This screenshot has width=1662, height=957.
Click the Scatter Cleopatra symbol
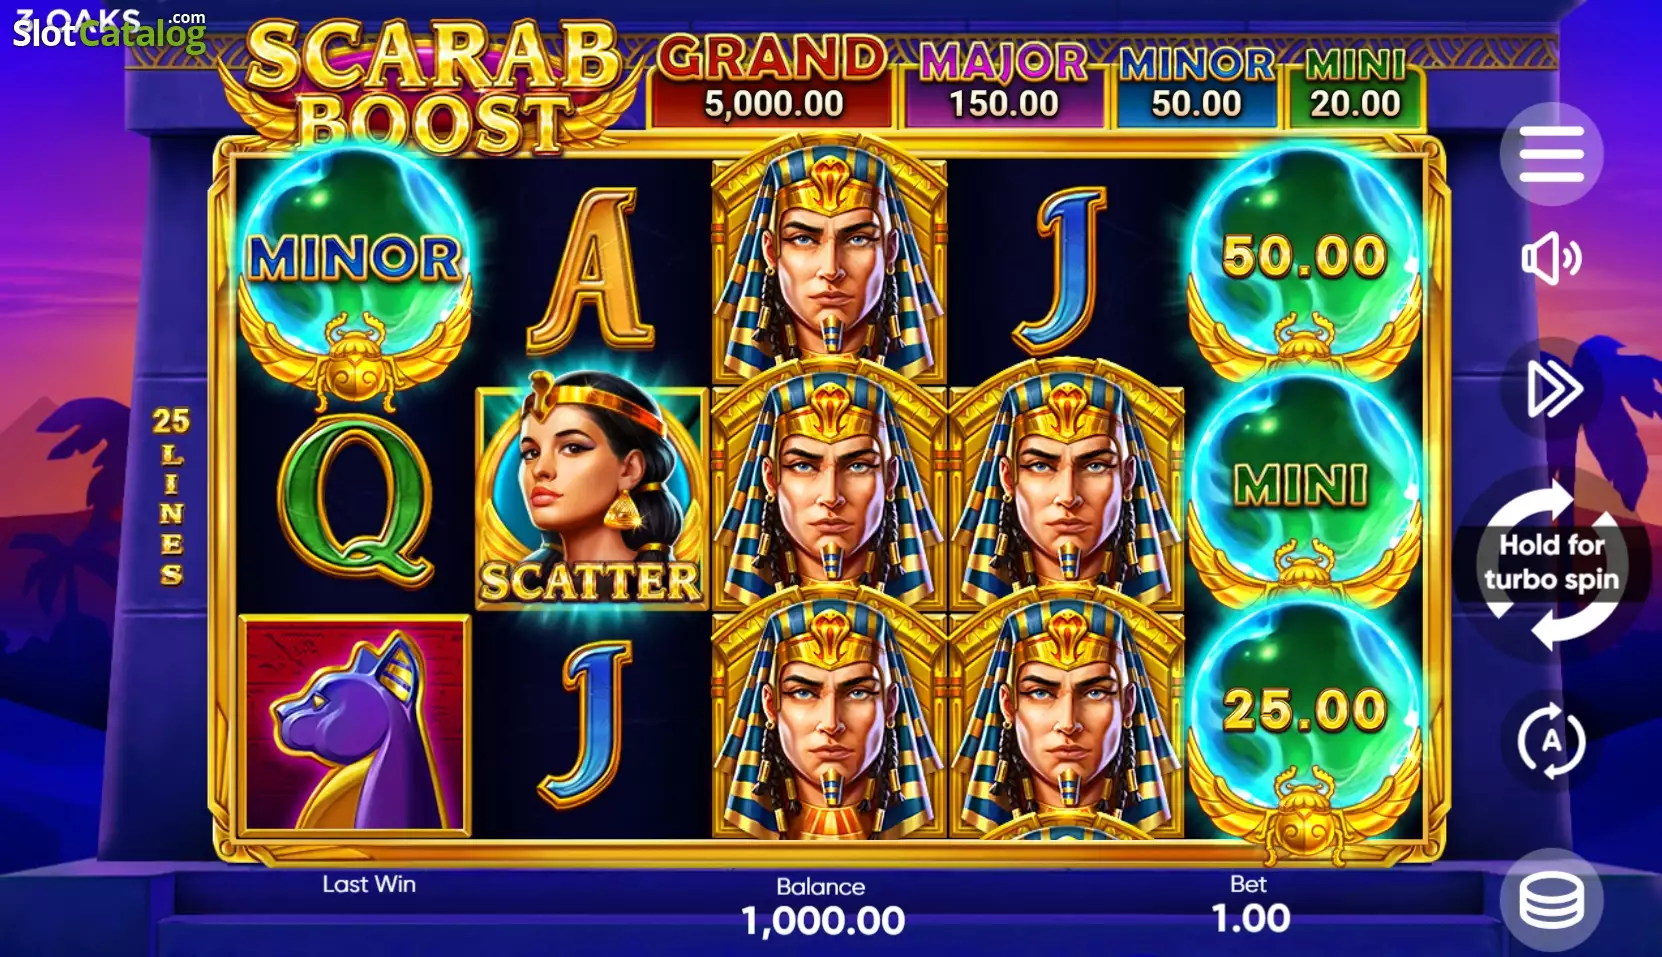click(x=591, y=497)
